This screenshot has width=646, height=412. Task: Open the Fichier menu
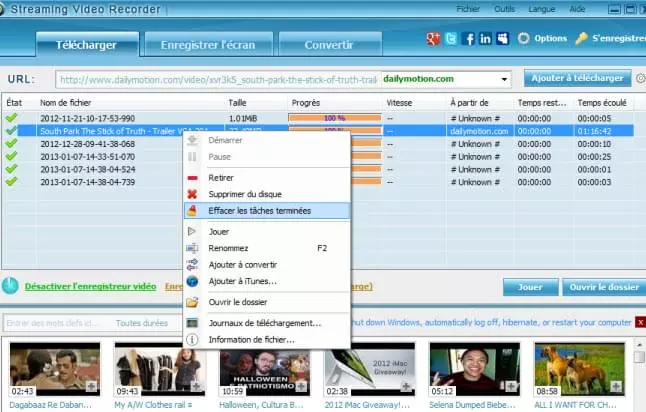468,9
